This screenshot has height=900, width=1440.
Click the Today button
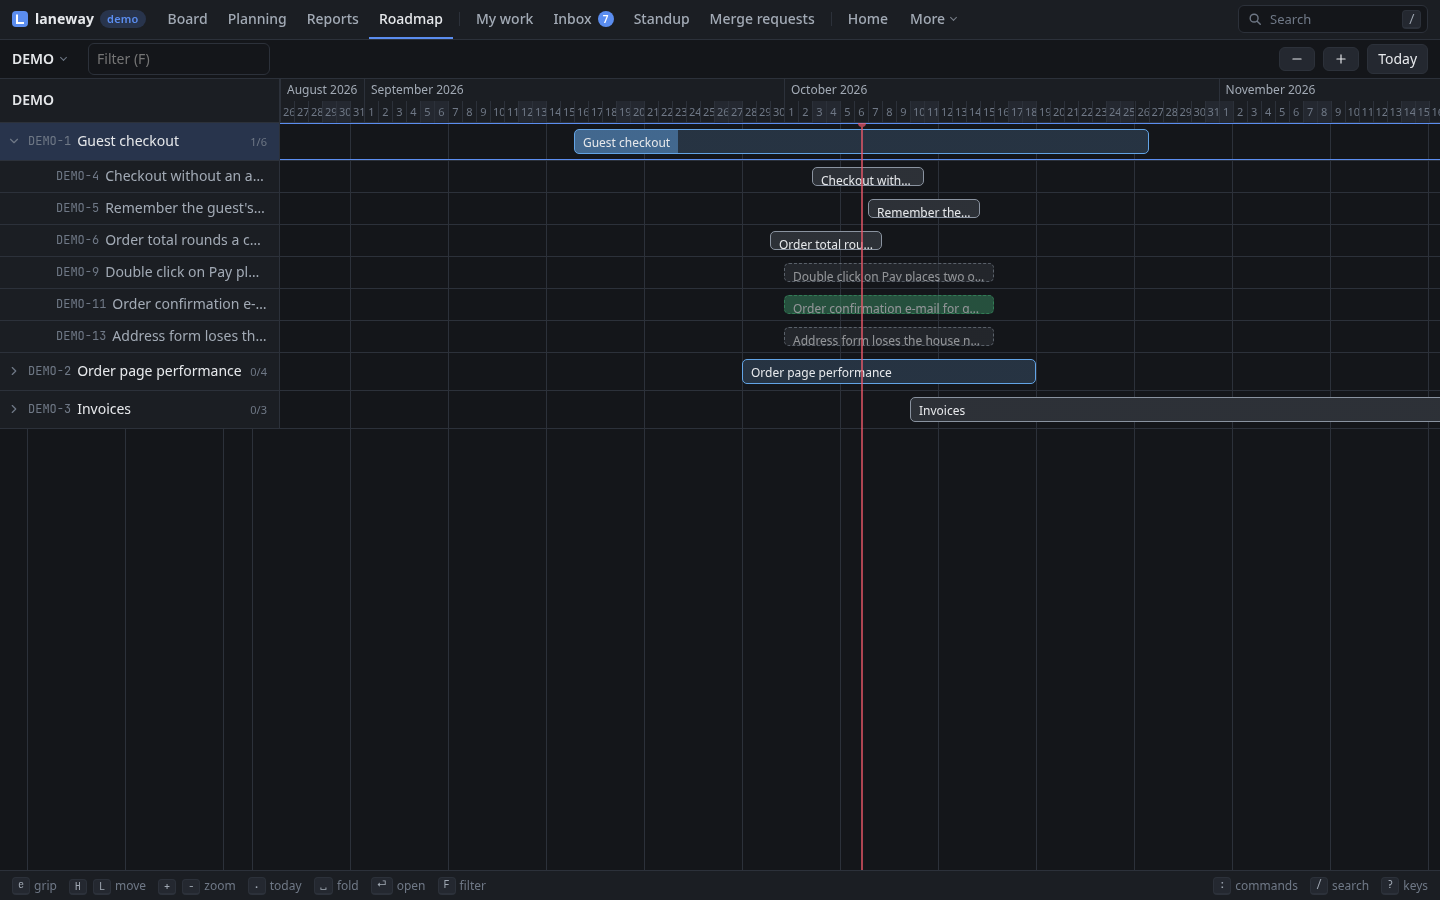pyautogui.click(x=1397, y=59)
